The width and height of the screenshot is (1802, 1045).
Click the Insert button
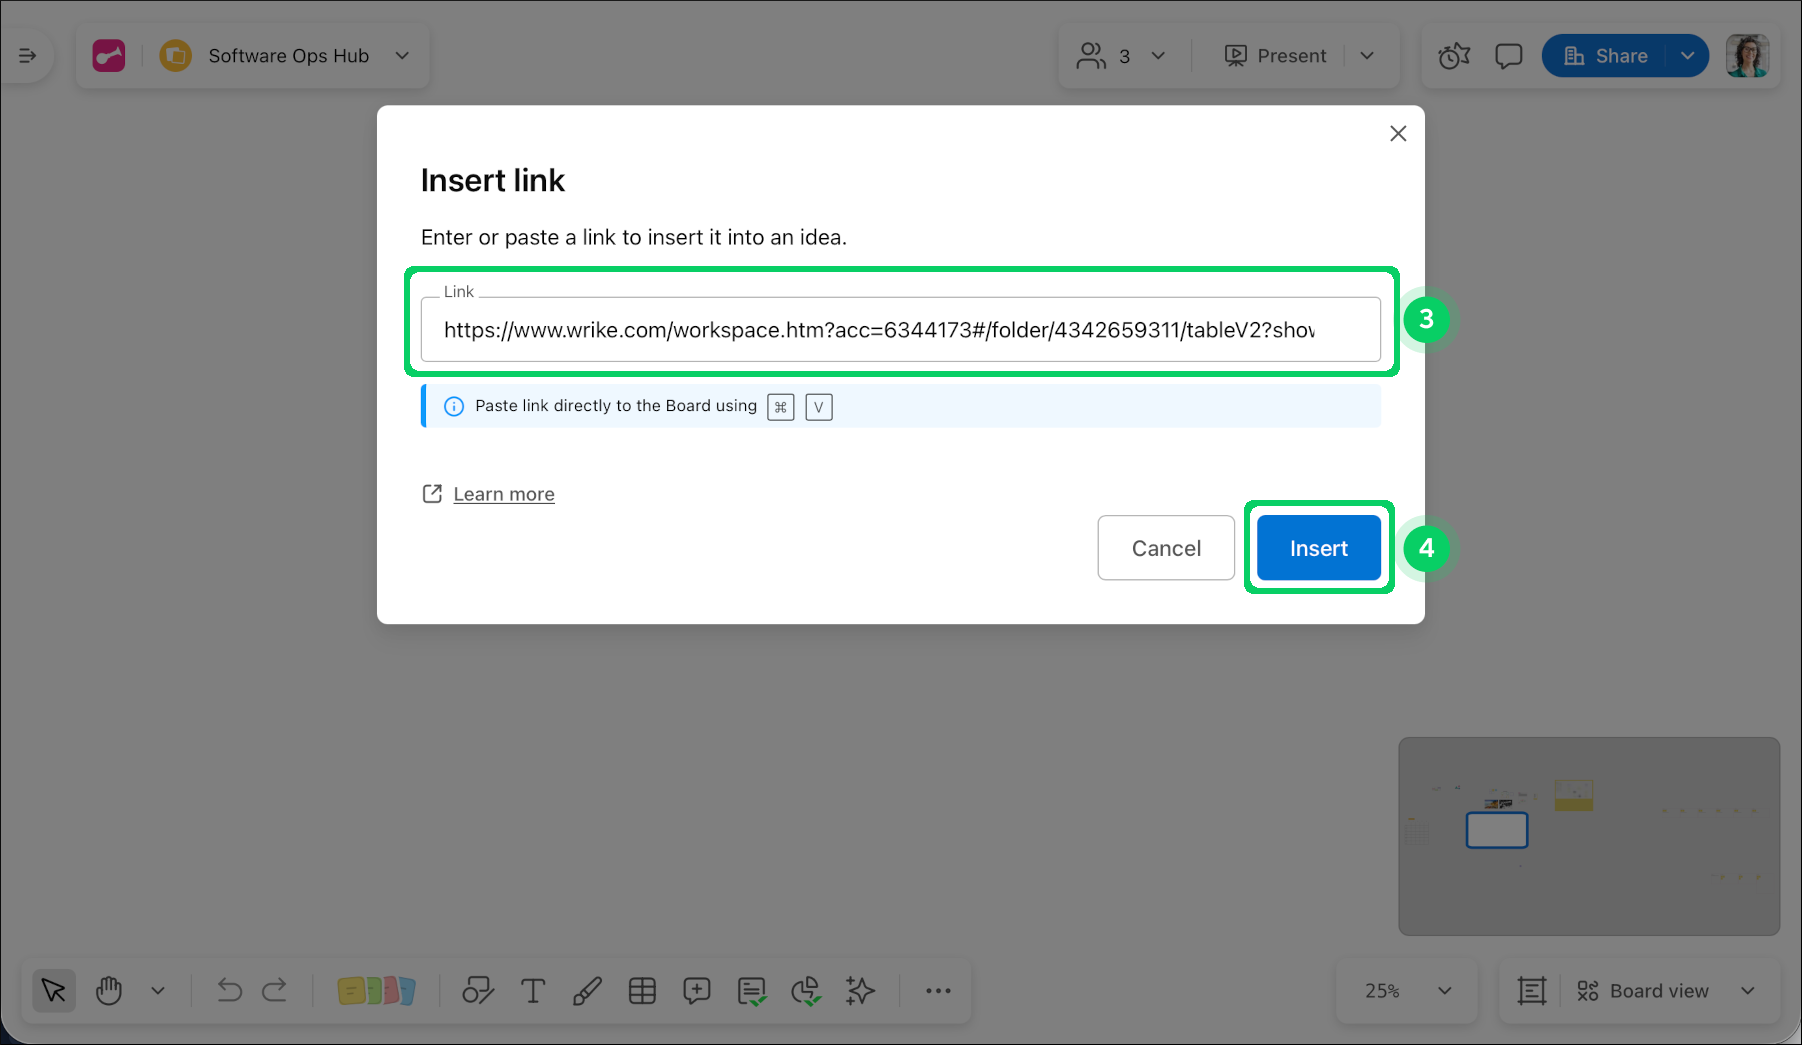pos(1318,548)
